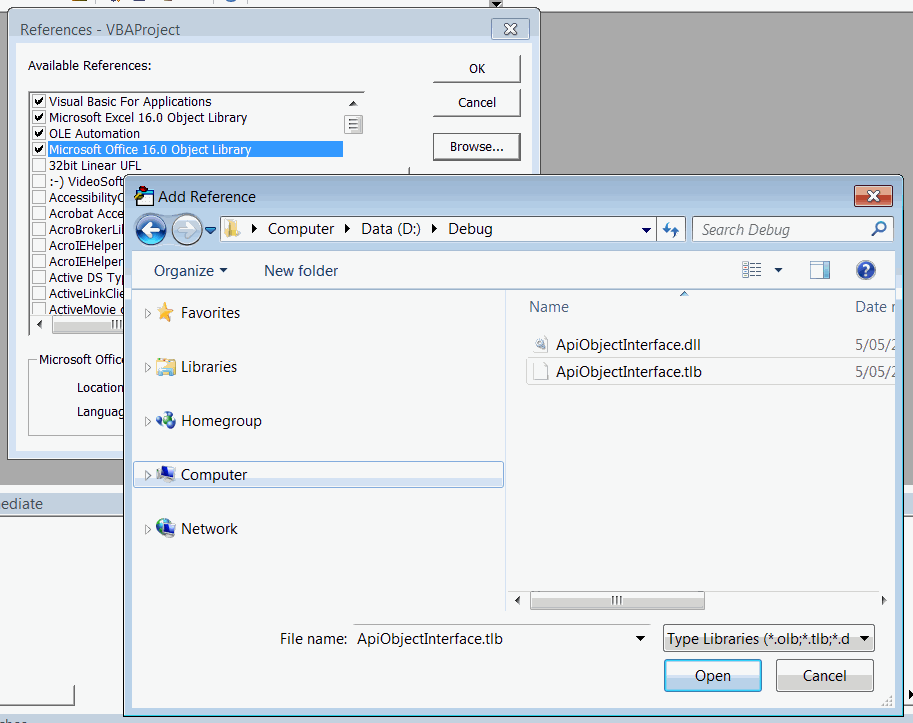Click the Browse... button
This screenshot has height=723, width=913.
(x=477, y=147)
